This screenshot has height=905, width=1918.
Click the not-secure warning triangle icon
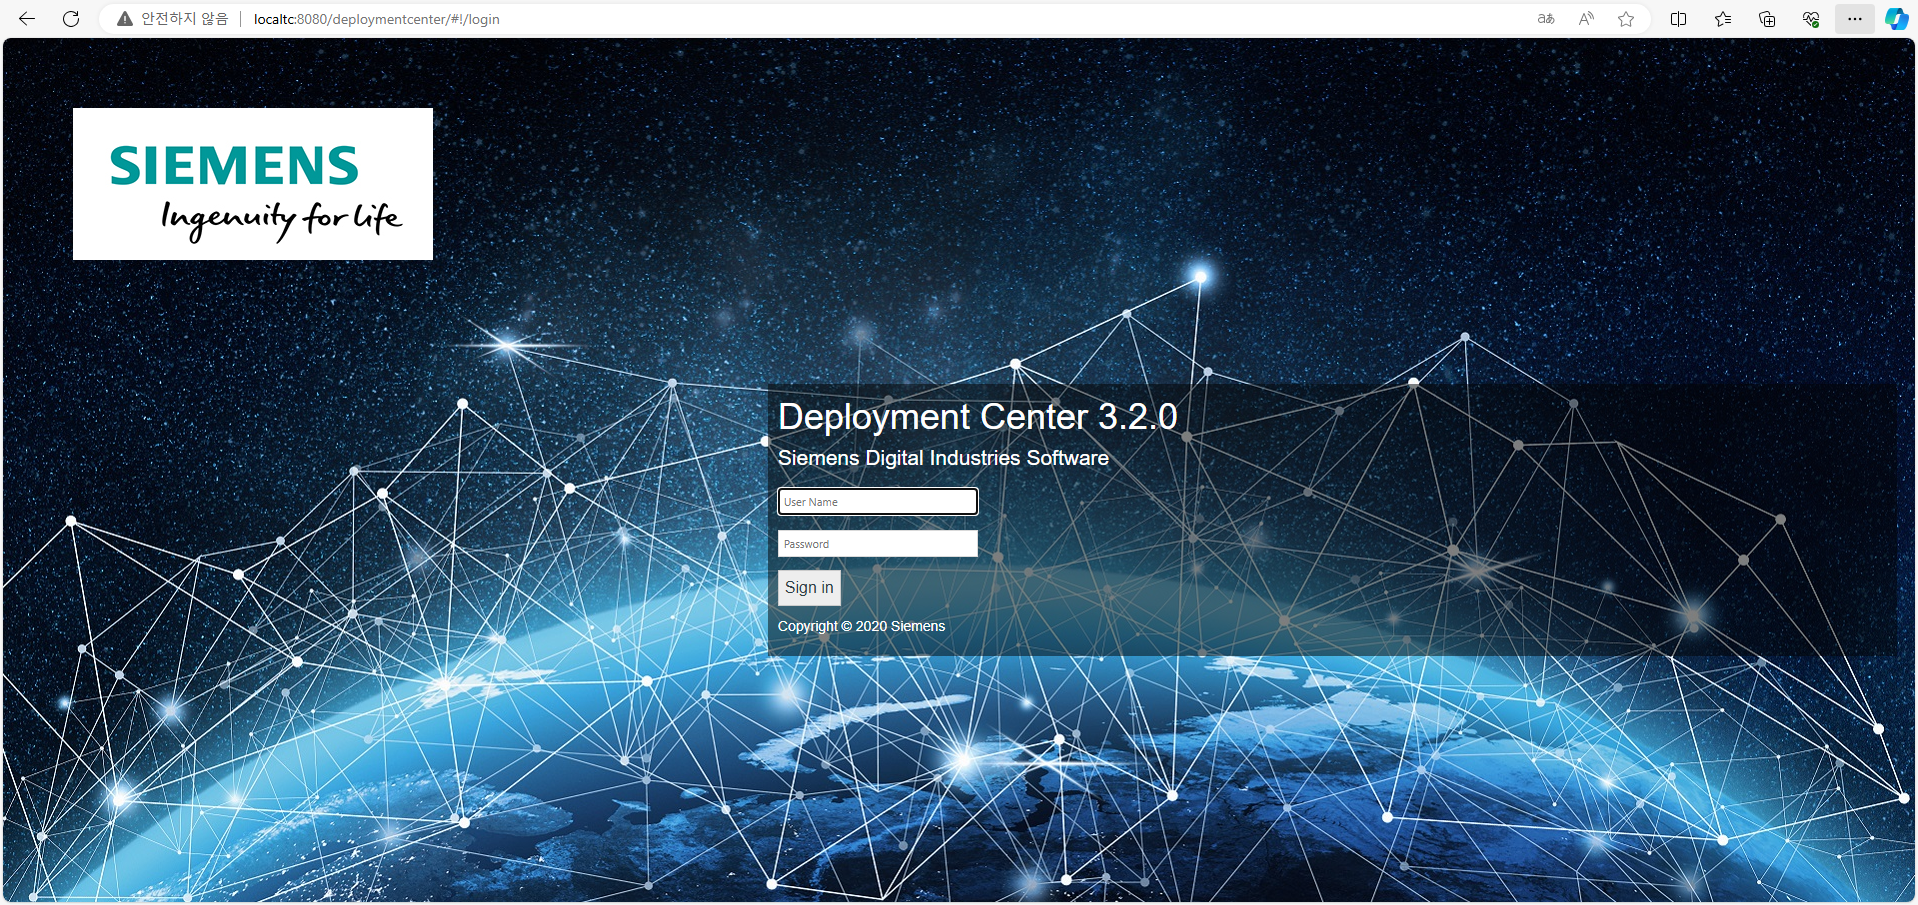click(125, 19)
